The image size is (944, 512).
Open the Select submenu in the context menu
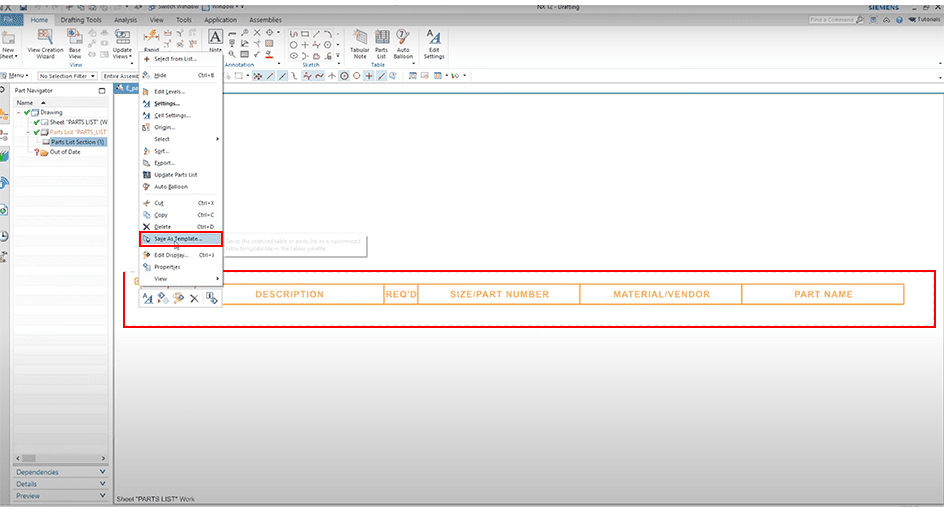(181, 139)
